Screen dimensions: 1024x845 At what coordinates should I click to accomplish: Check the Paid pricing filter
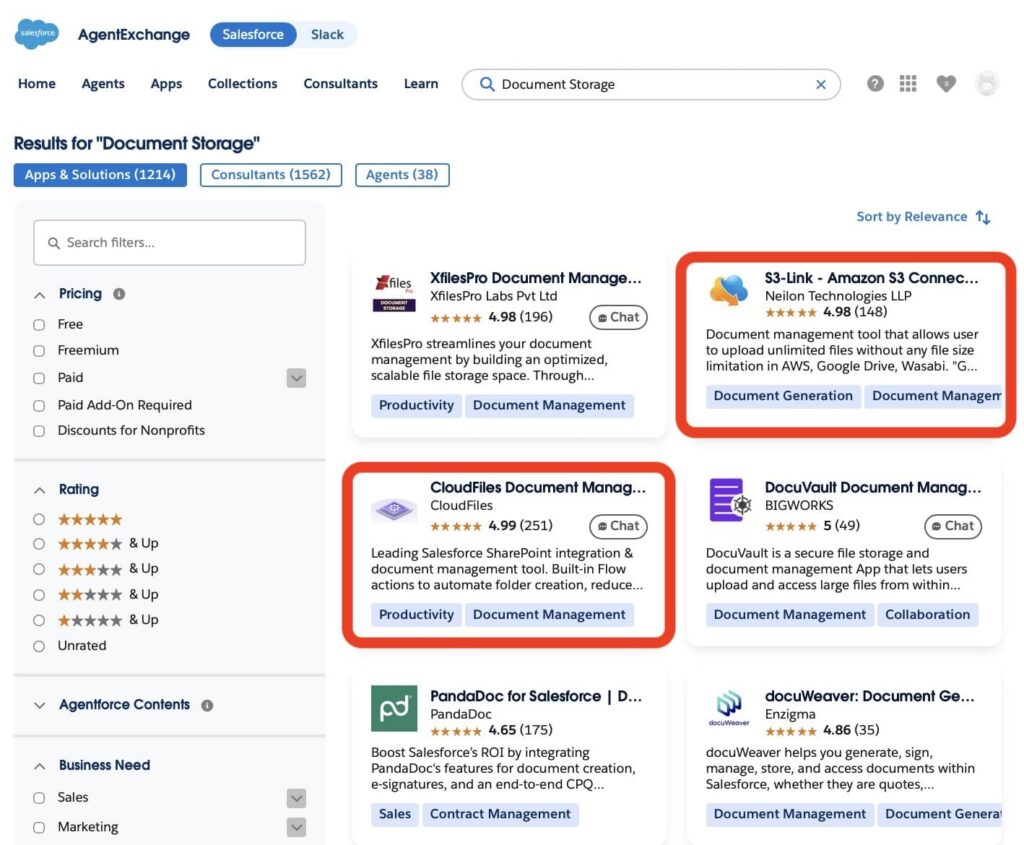click(x=39, y=378)
